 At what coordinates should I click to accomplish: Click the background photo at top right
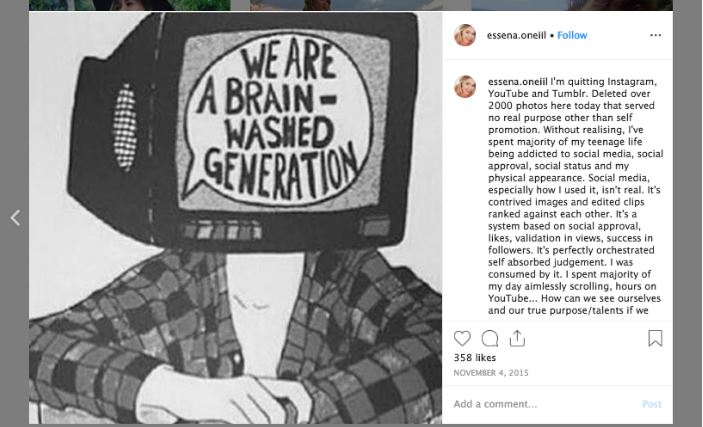tap(572, 5)
